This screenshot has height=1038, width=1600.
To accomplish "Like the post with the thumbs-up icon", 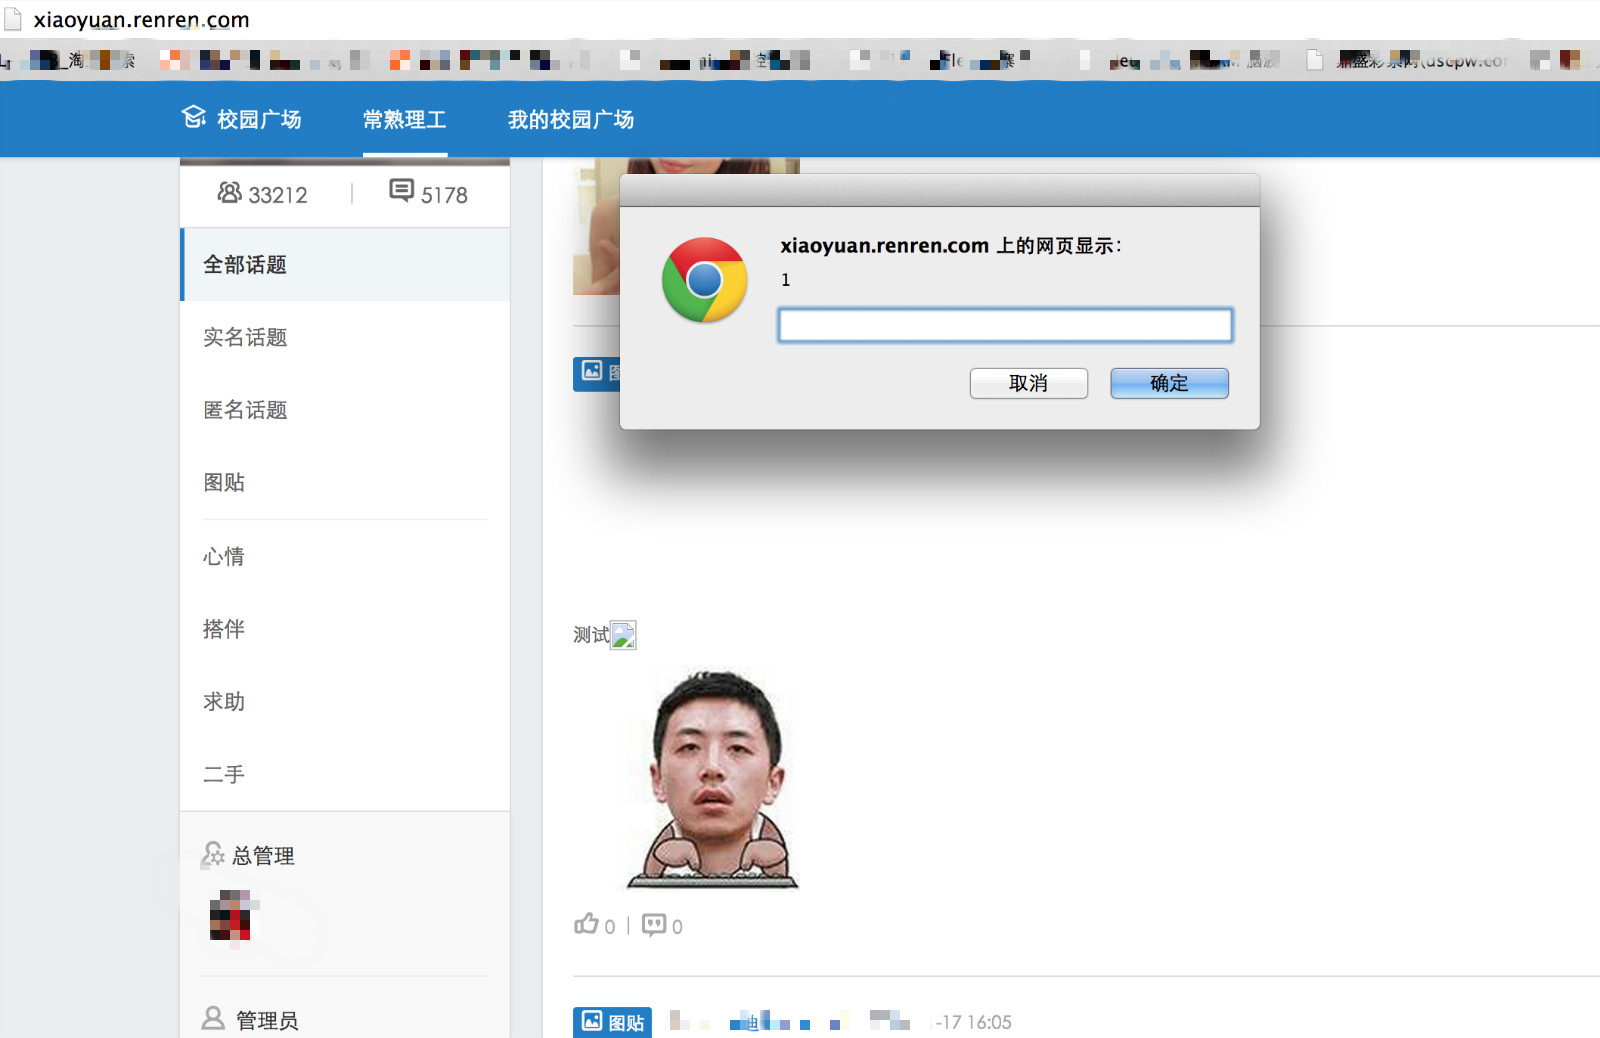I will pos(586,924).
